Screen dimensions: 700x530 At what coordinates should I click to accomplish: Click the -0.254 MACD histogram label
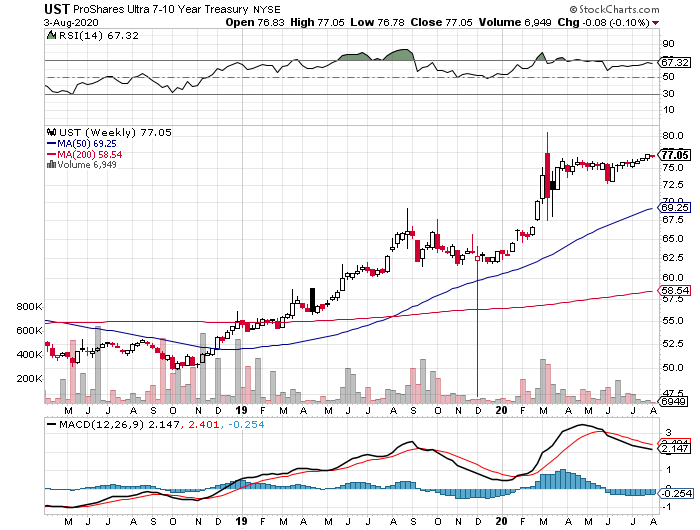pos(676,493)
